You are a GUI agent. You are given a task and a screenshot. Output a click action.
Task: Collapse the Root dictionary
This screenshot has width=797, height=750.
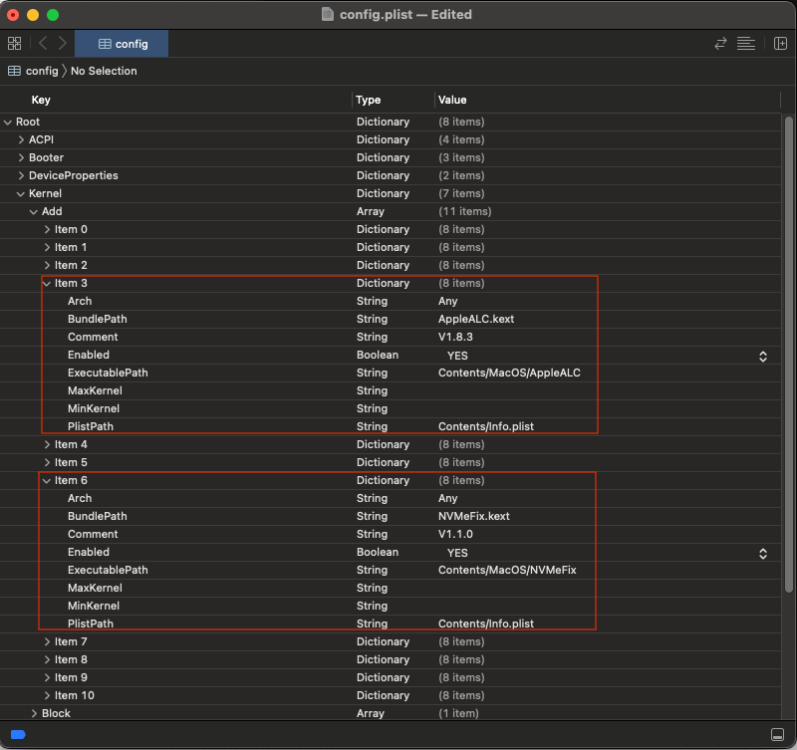8,122
